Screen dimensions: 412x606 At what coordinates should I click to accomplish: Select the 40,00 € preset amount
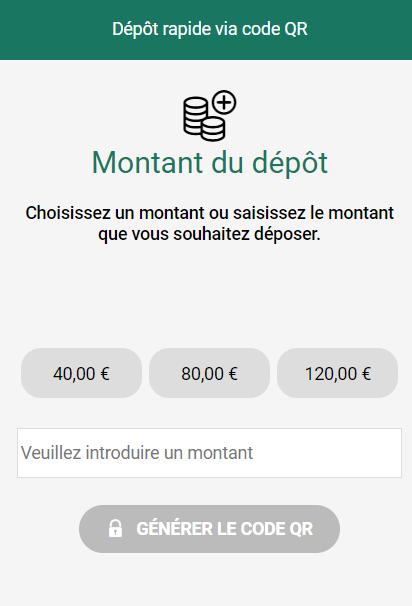[x=82, y=373]
